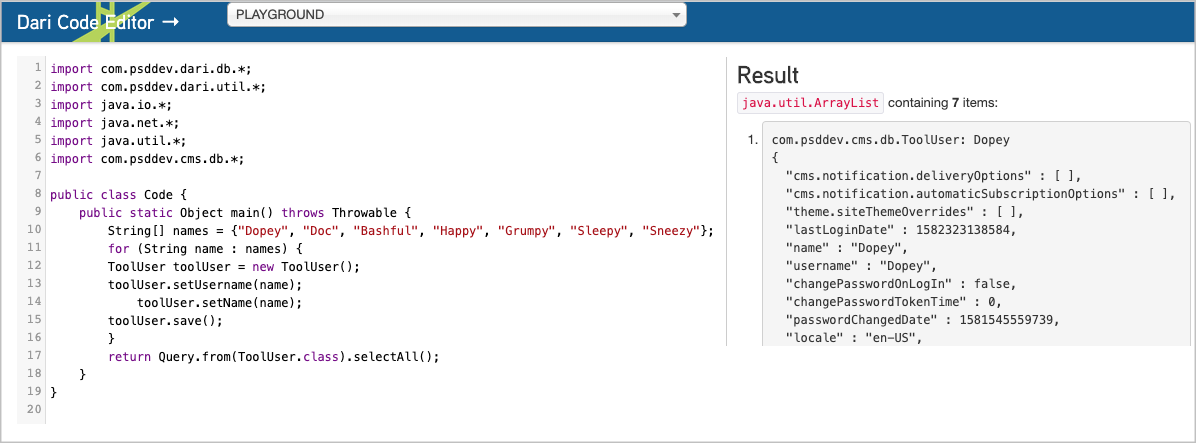Click the dropdown arrow beside PLAYGROUND
1196x443 pixels.
pos(675,15)
